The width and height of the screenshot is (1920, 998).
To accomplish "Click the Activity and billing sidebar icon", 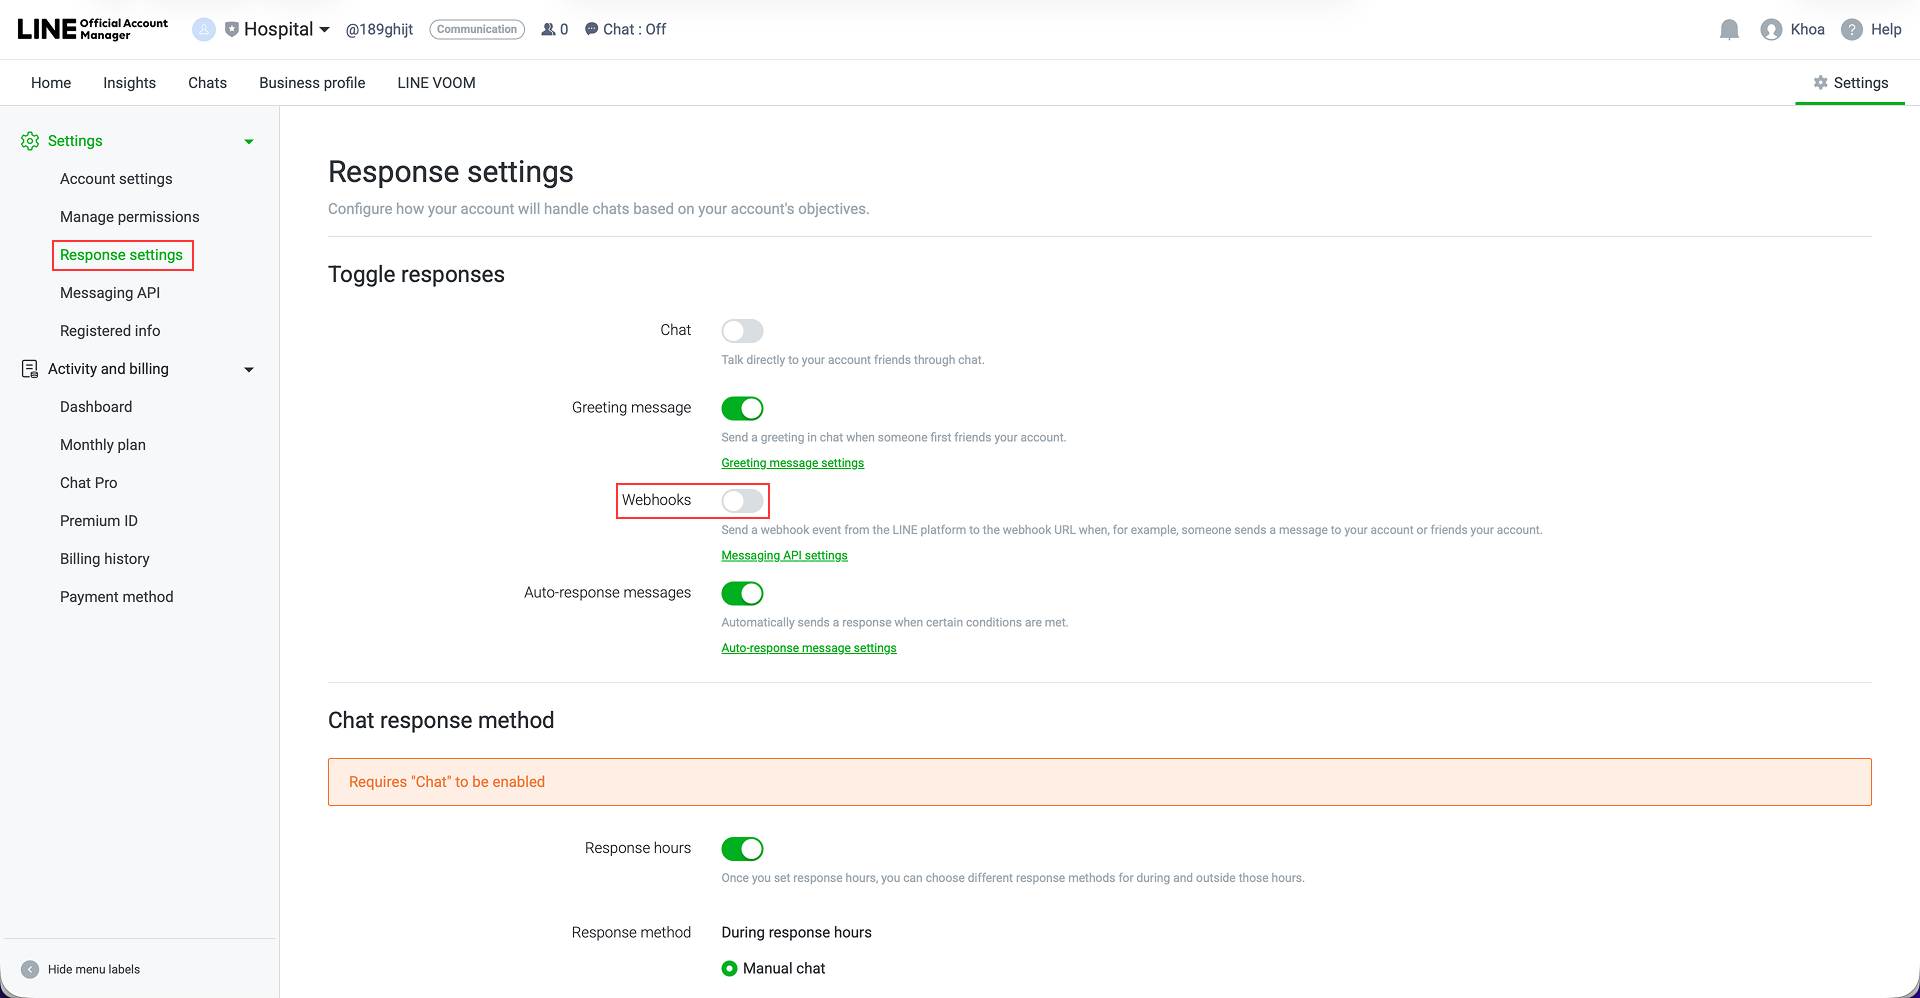I will 29,369.
